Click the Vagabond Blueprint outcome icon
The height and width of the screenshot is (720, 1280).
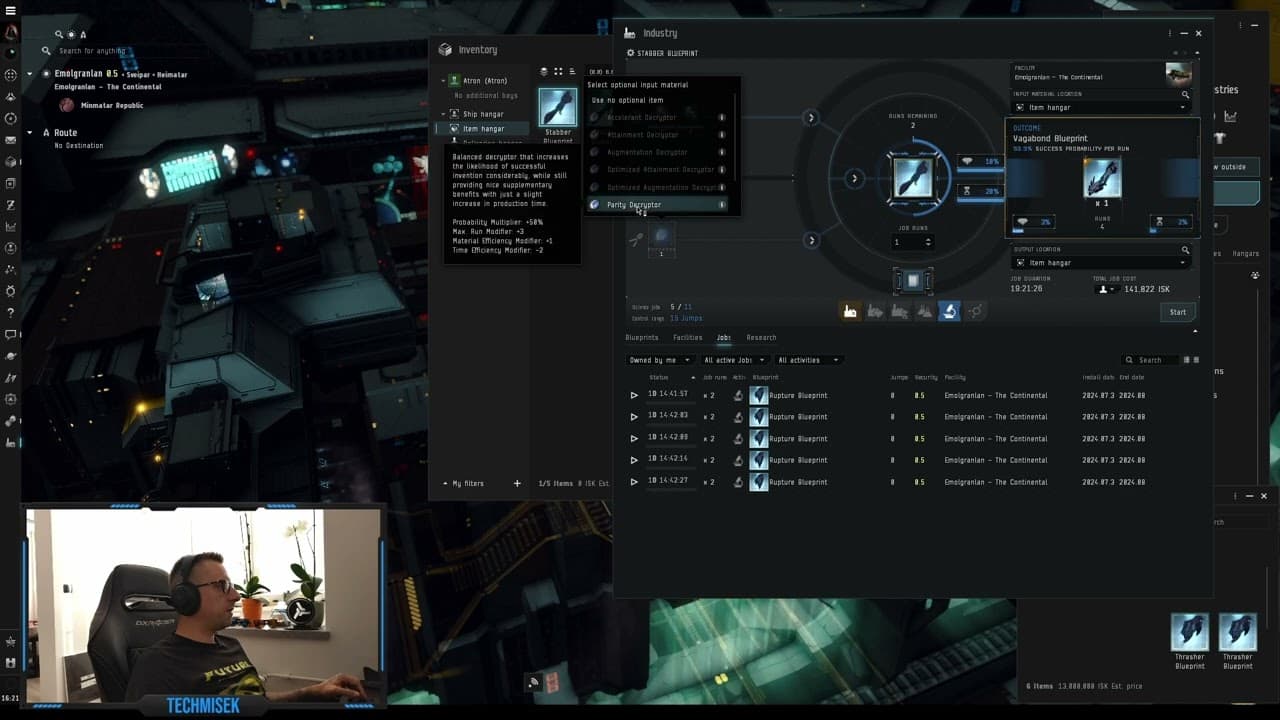[x=1102, y=179]
